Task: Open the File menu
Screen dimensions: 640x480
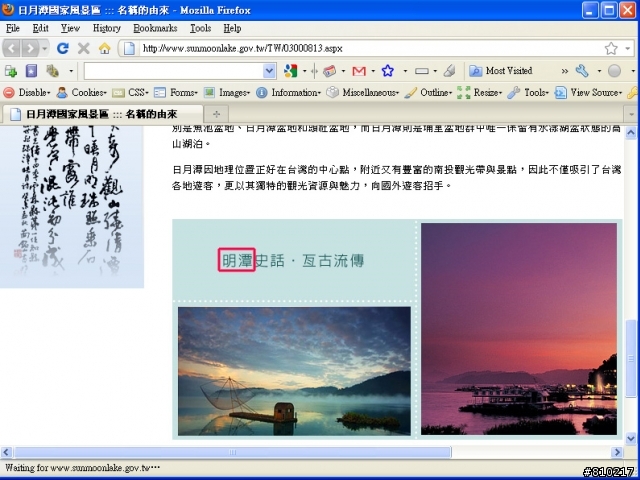Action: pyautogui.click(x=13, y=28)
